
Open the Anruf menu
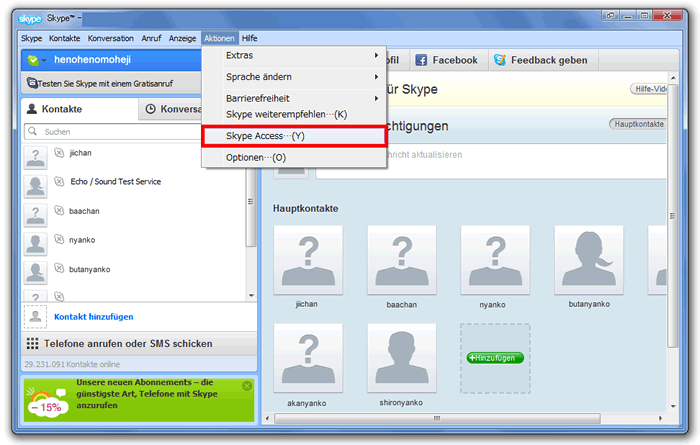click(x=151, y=38)
